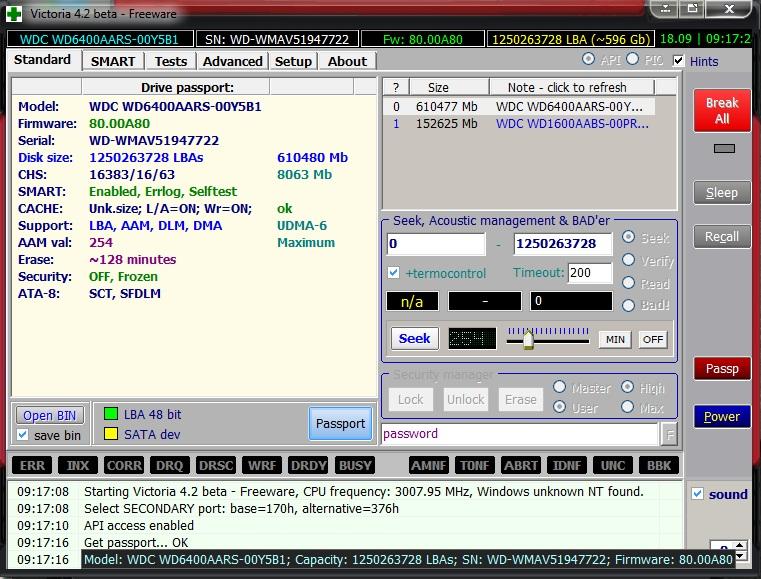Viewport: 761px width, 579px height.
Task: Click the blue Power button
Action: point(722,417)
